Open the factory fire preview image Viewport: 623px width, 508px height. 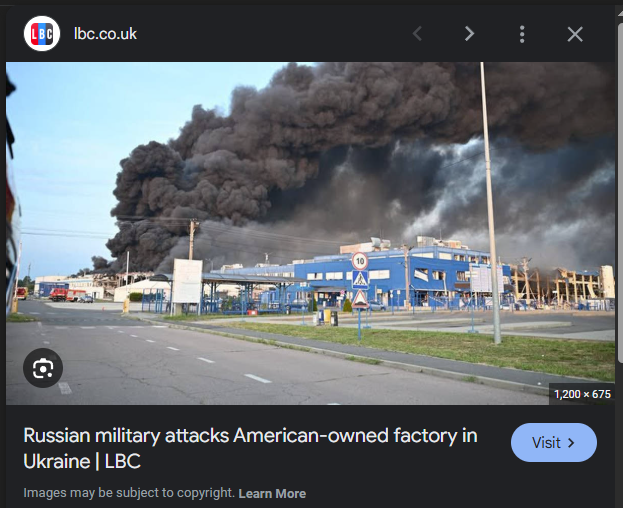click(310, 233)
